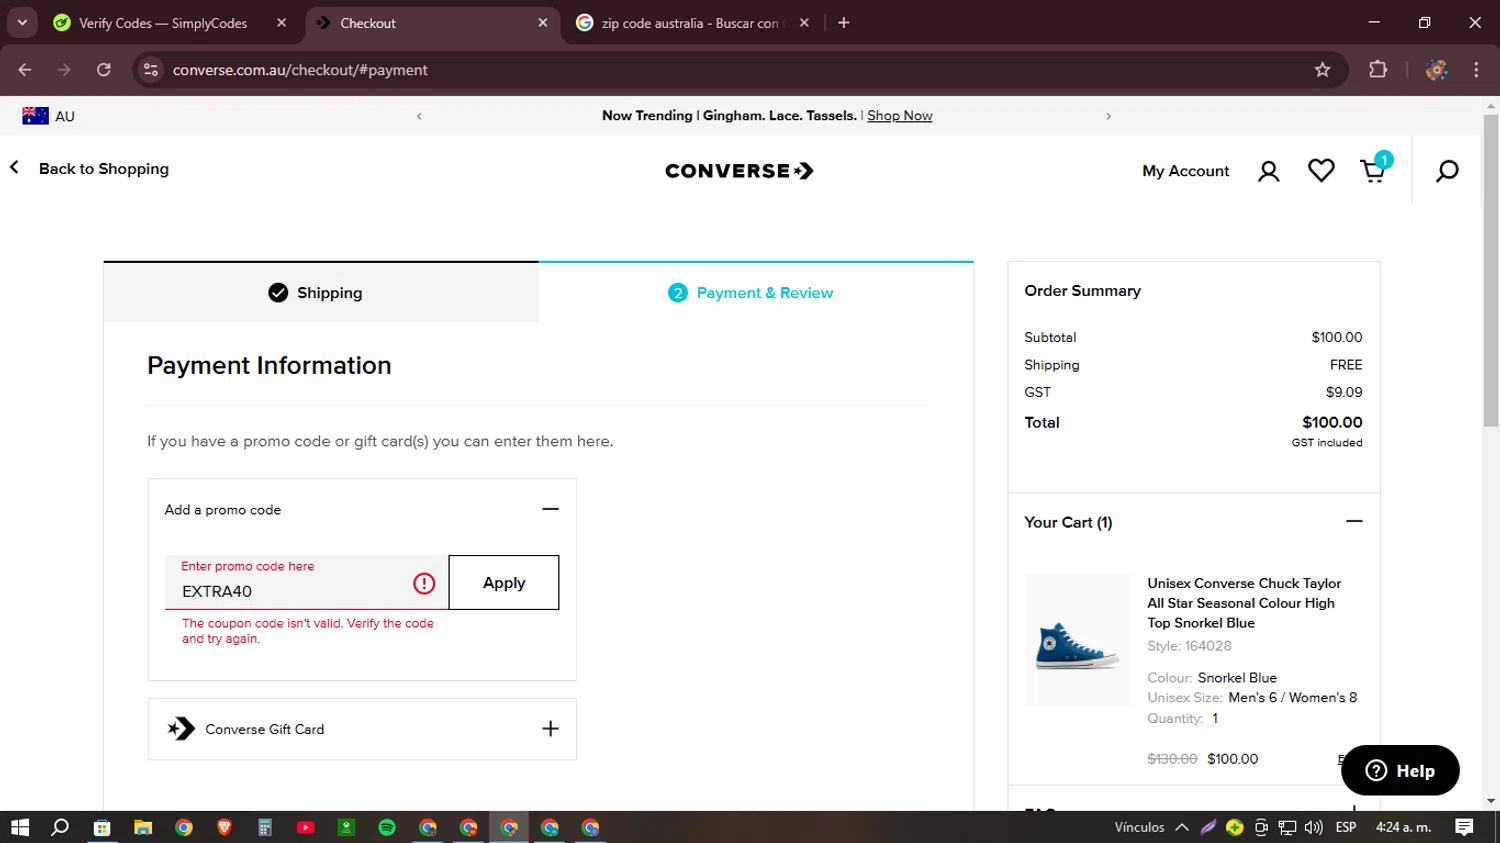
Task: Show previous promo banner message
Action: pyautogui.click(x=419, y=116)
